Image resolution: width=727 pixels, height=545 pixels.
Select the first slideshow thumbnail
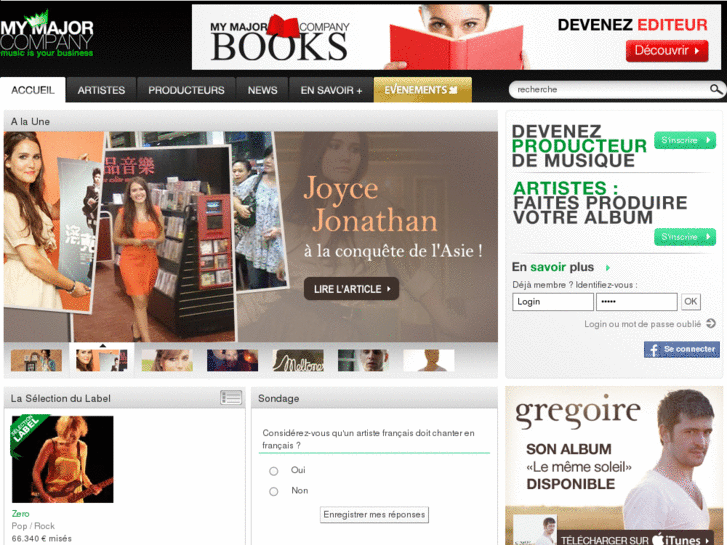pyautogui.click(x=36, y=360)
